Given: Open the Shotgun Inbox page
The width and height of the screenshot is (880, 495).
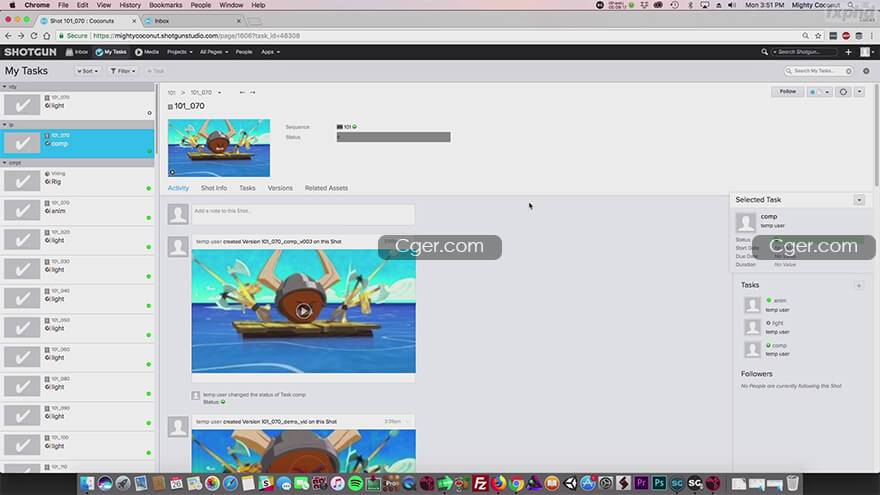Looking at the screenshot, I should point(77,52).
